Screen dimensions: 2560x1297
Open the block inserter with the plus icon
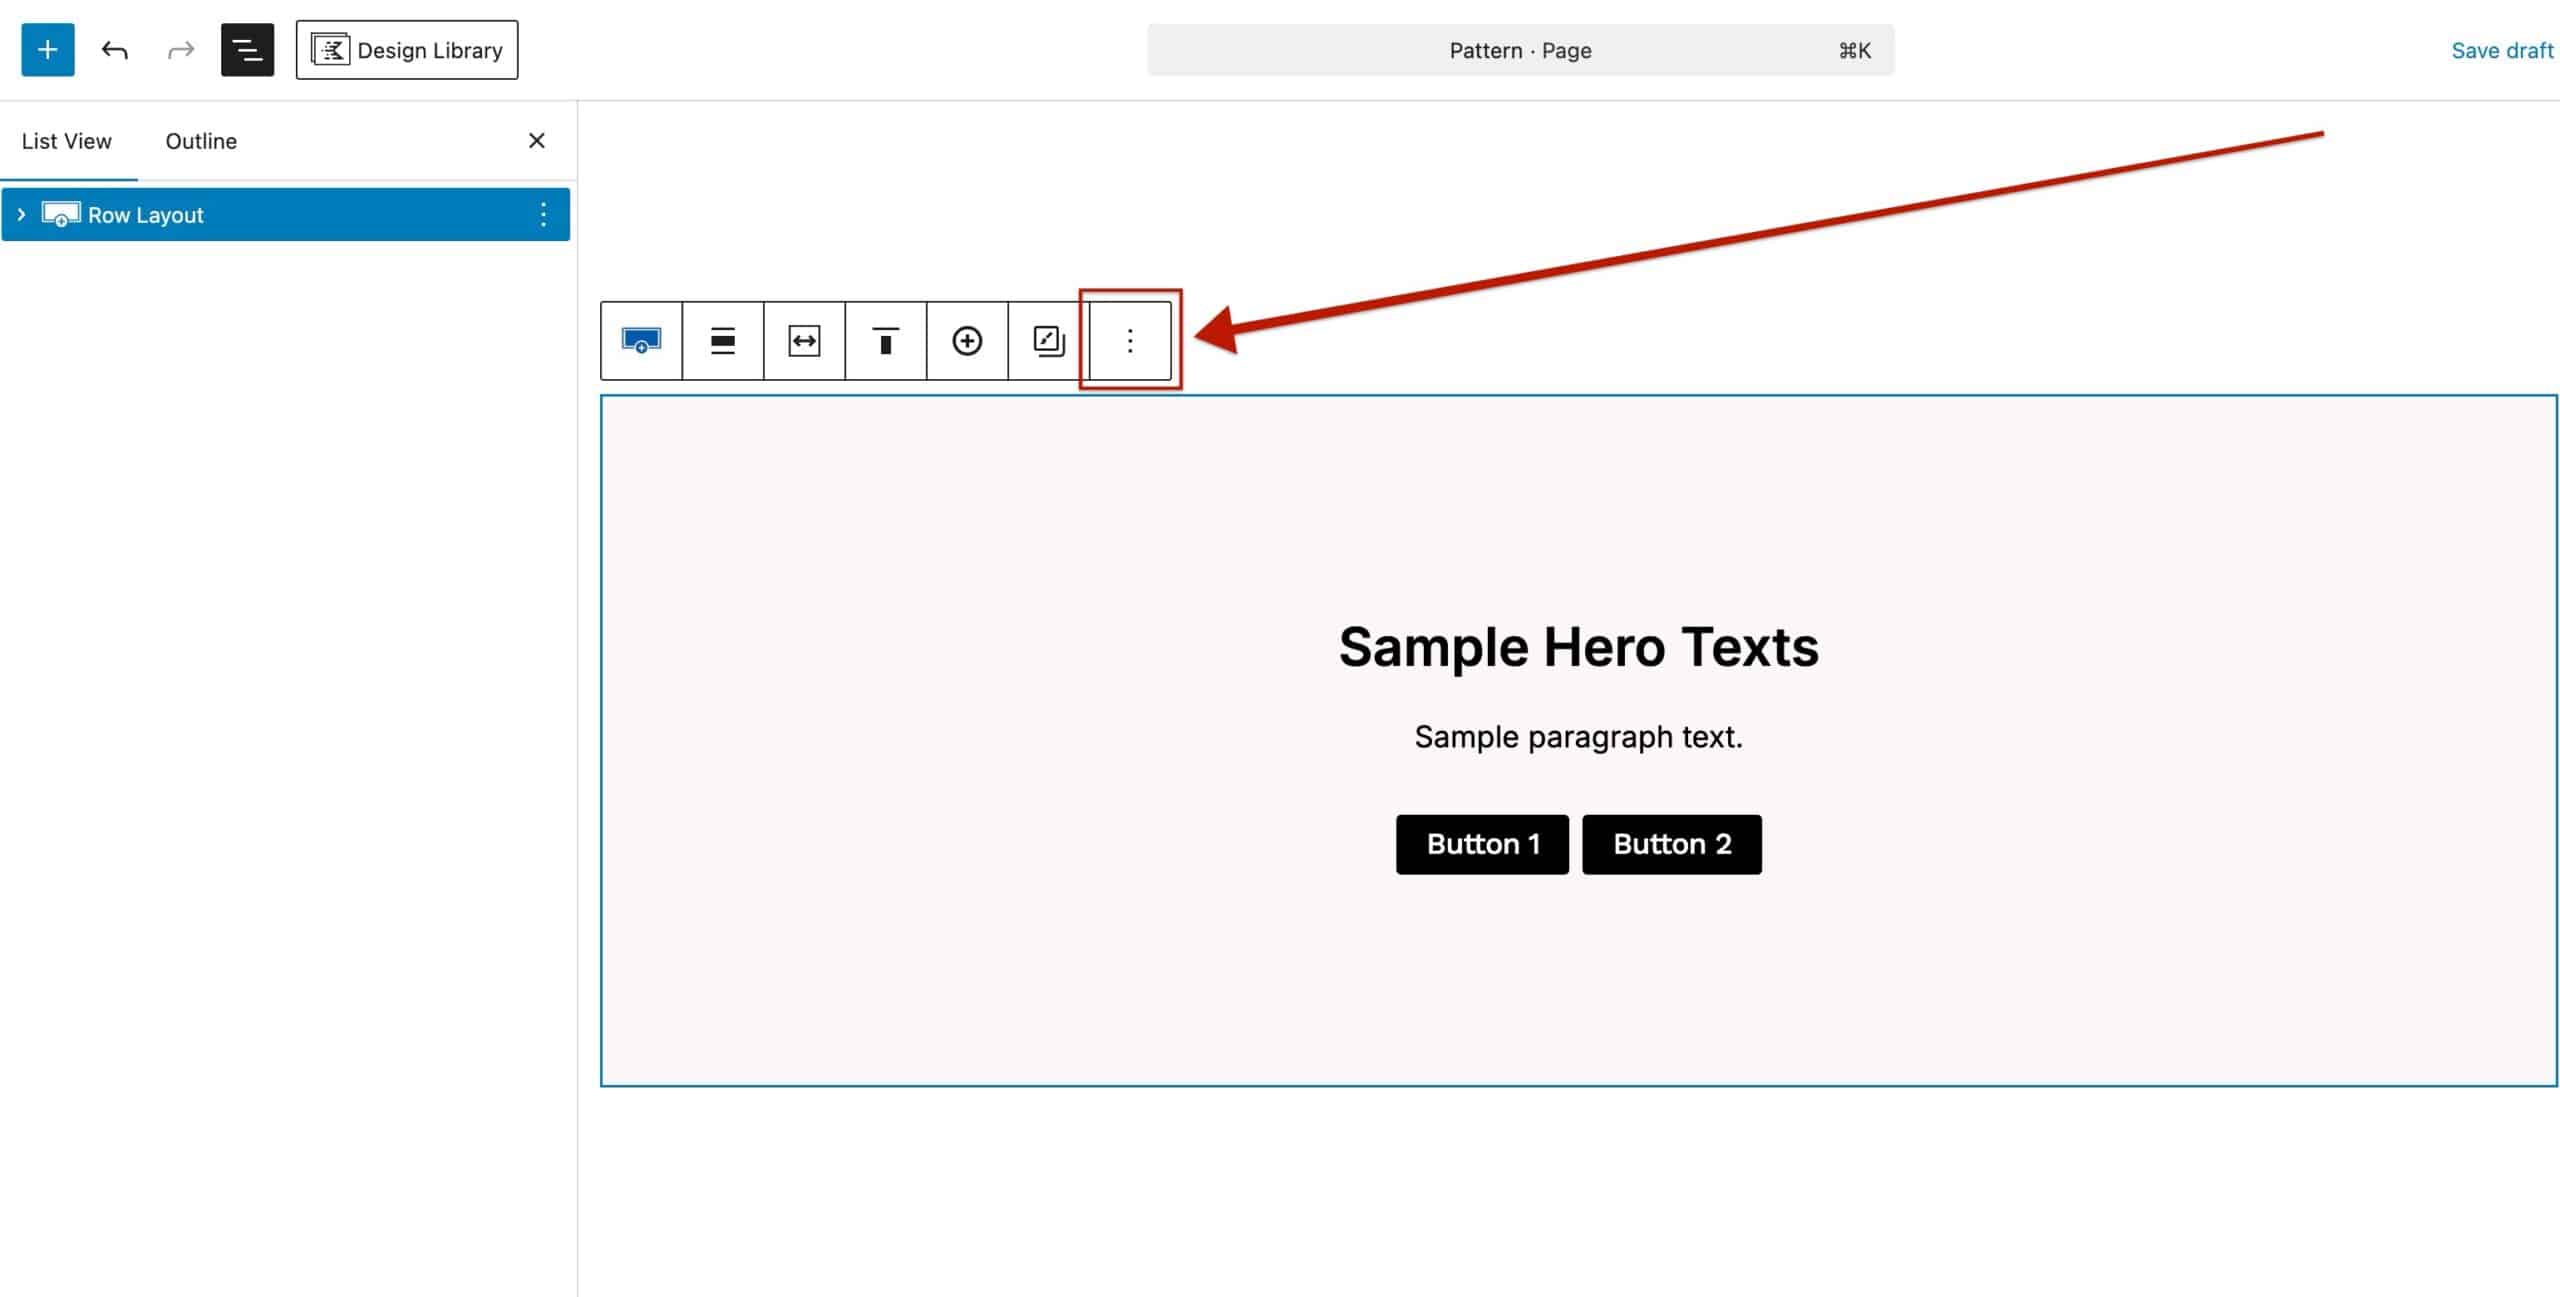tap(47, 50)
